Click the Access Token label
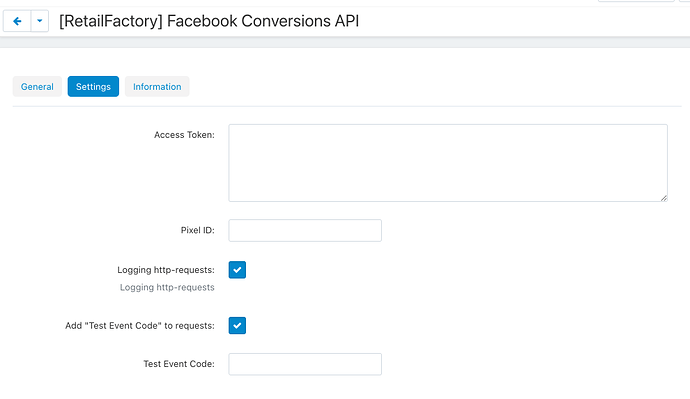Screen dimensions: 690x399 point(184,135)
